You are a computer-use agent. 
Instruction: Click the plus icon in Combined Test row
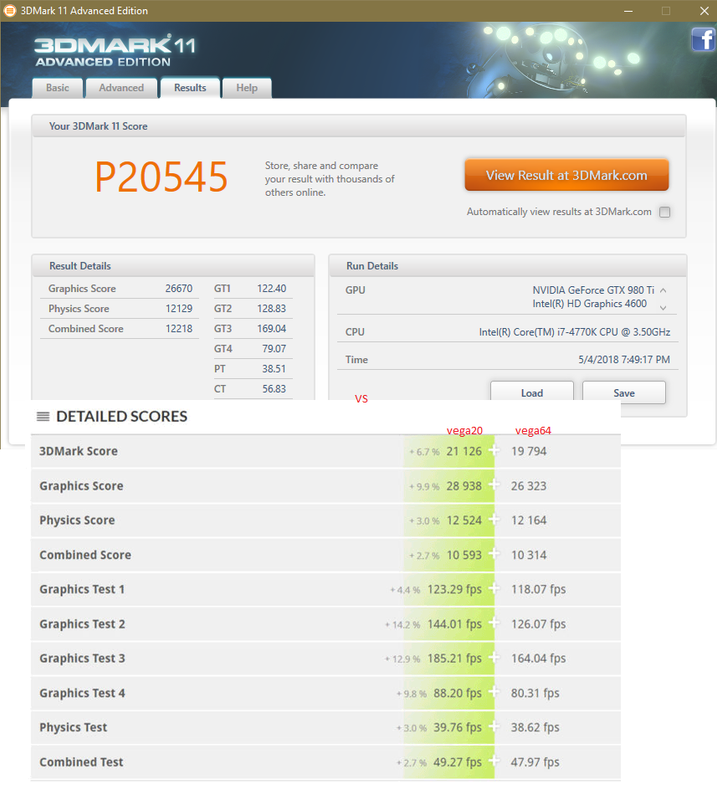[x=494, y=761]
